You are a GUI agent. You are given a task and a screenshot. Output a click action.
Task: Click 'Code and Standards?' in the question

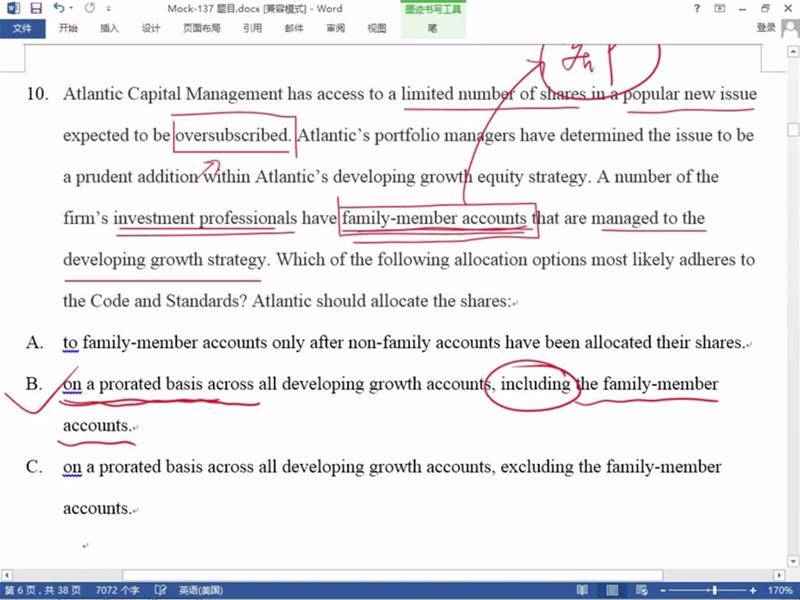pyautogui.click(x=169, y=301)
